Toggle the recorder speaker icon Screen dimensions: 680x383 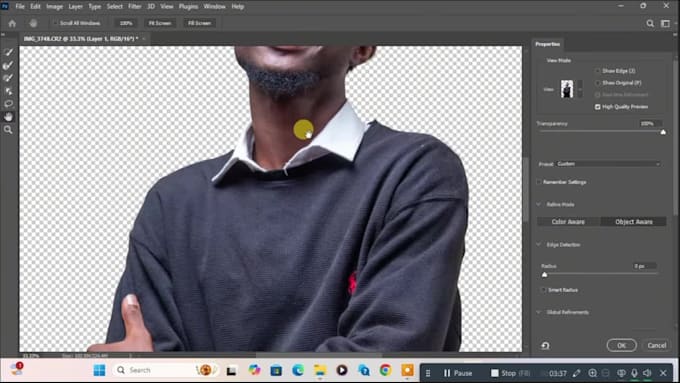point(647,373)
